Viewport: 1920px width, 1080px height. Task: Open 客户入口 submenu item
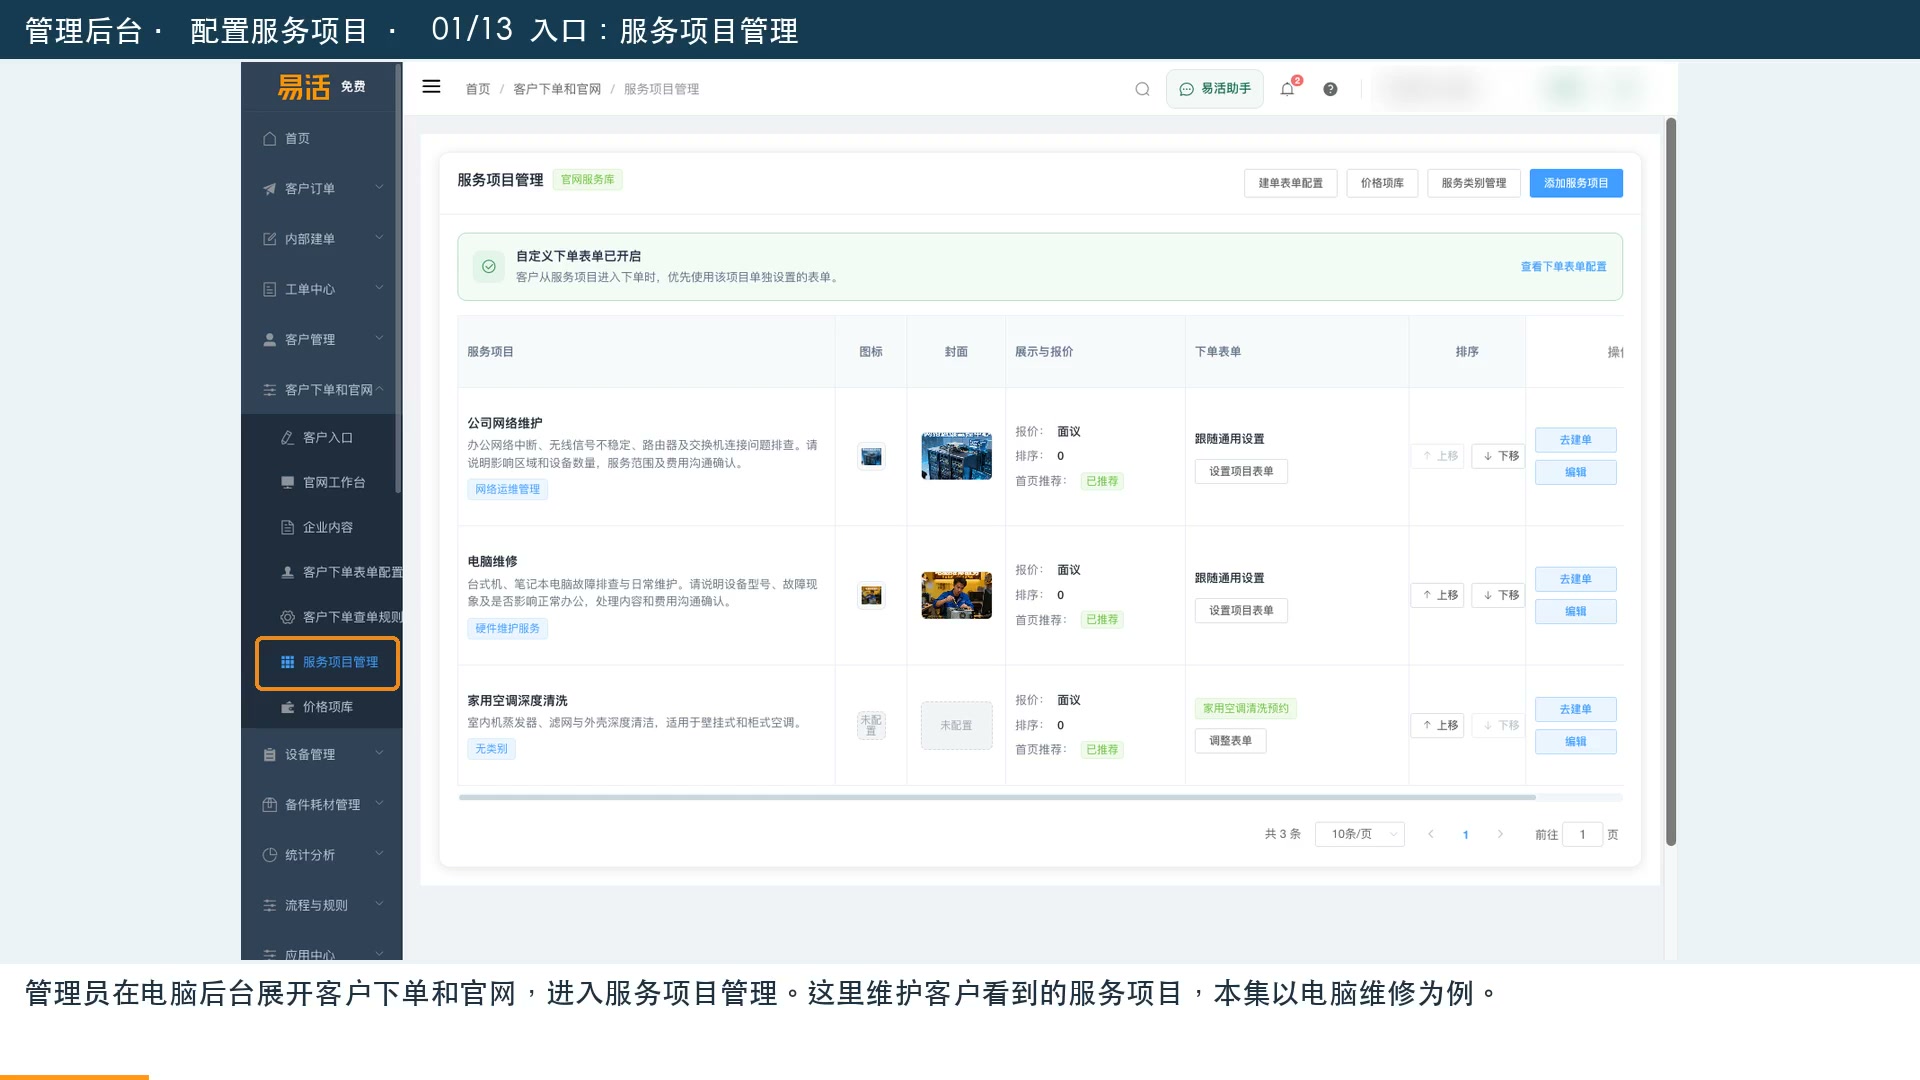click(321, 438)
